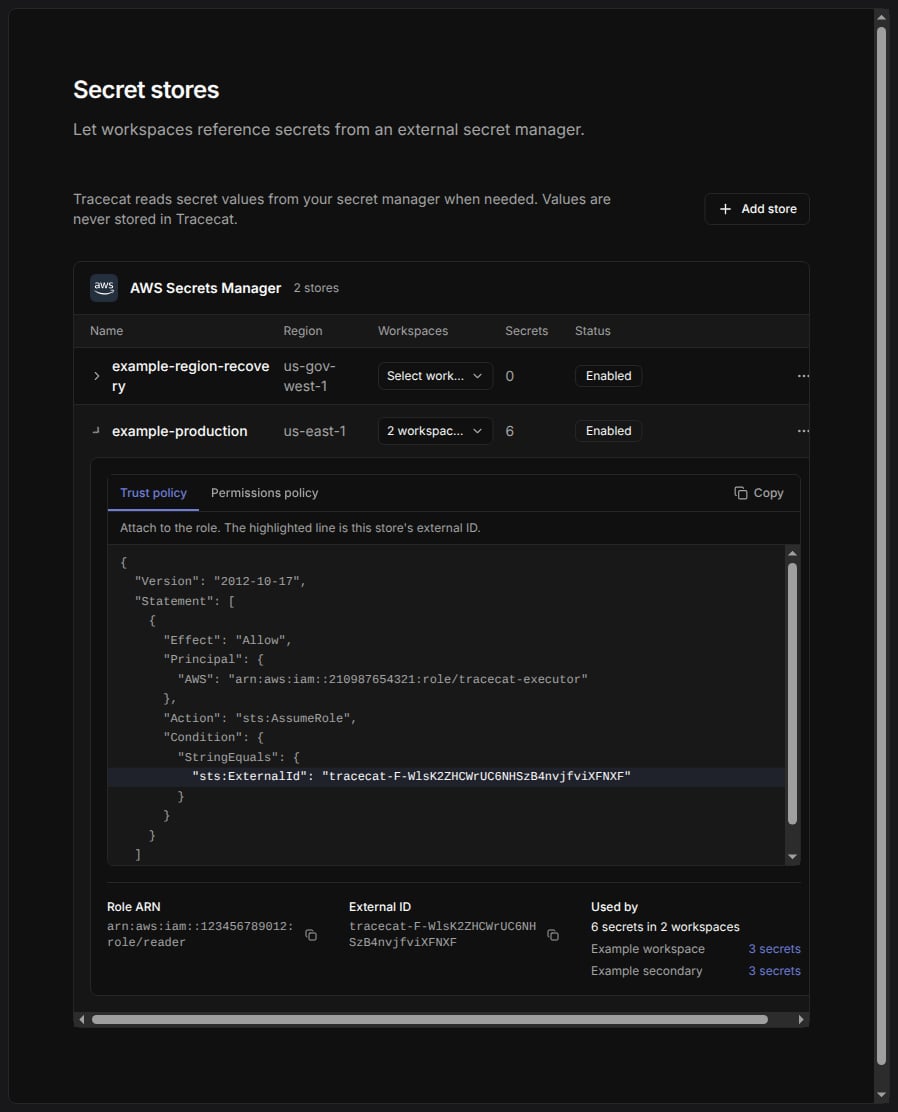The width and height of the screenshot is (898, 1112).
Task: Click the Example workspace label
Action: click(x=648, y=949)
